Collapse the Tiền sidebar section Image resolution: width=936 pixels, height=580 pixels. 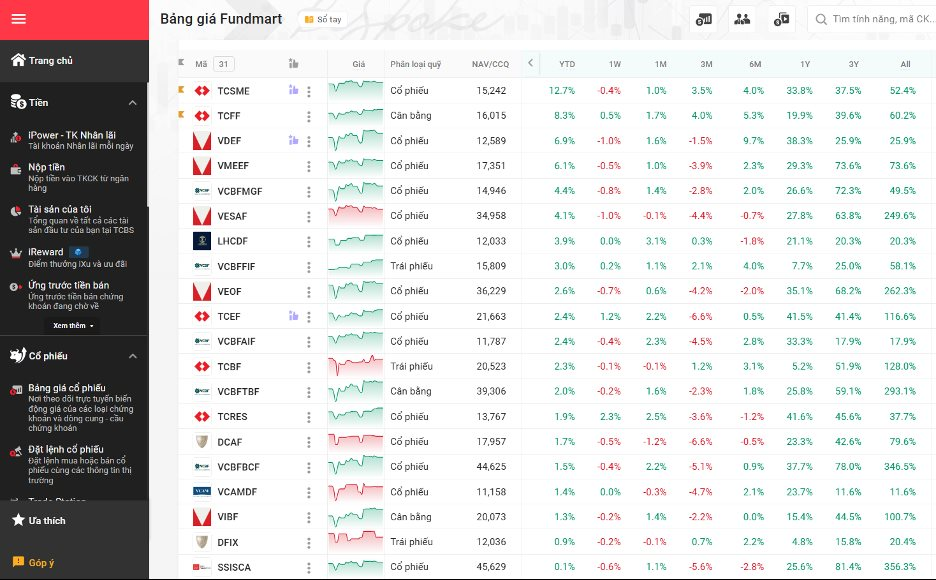click(132, 102)
